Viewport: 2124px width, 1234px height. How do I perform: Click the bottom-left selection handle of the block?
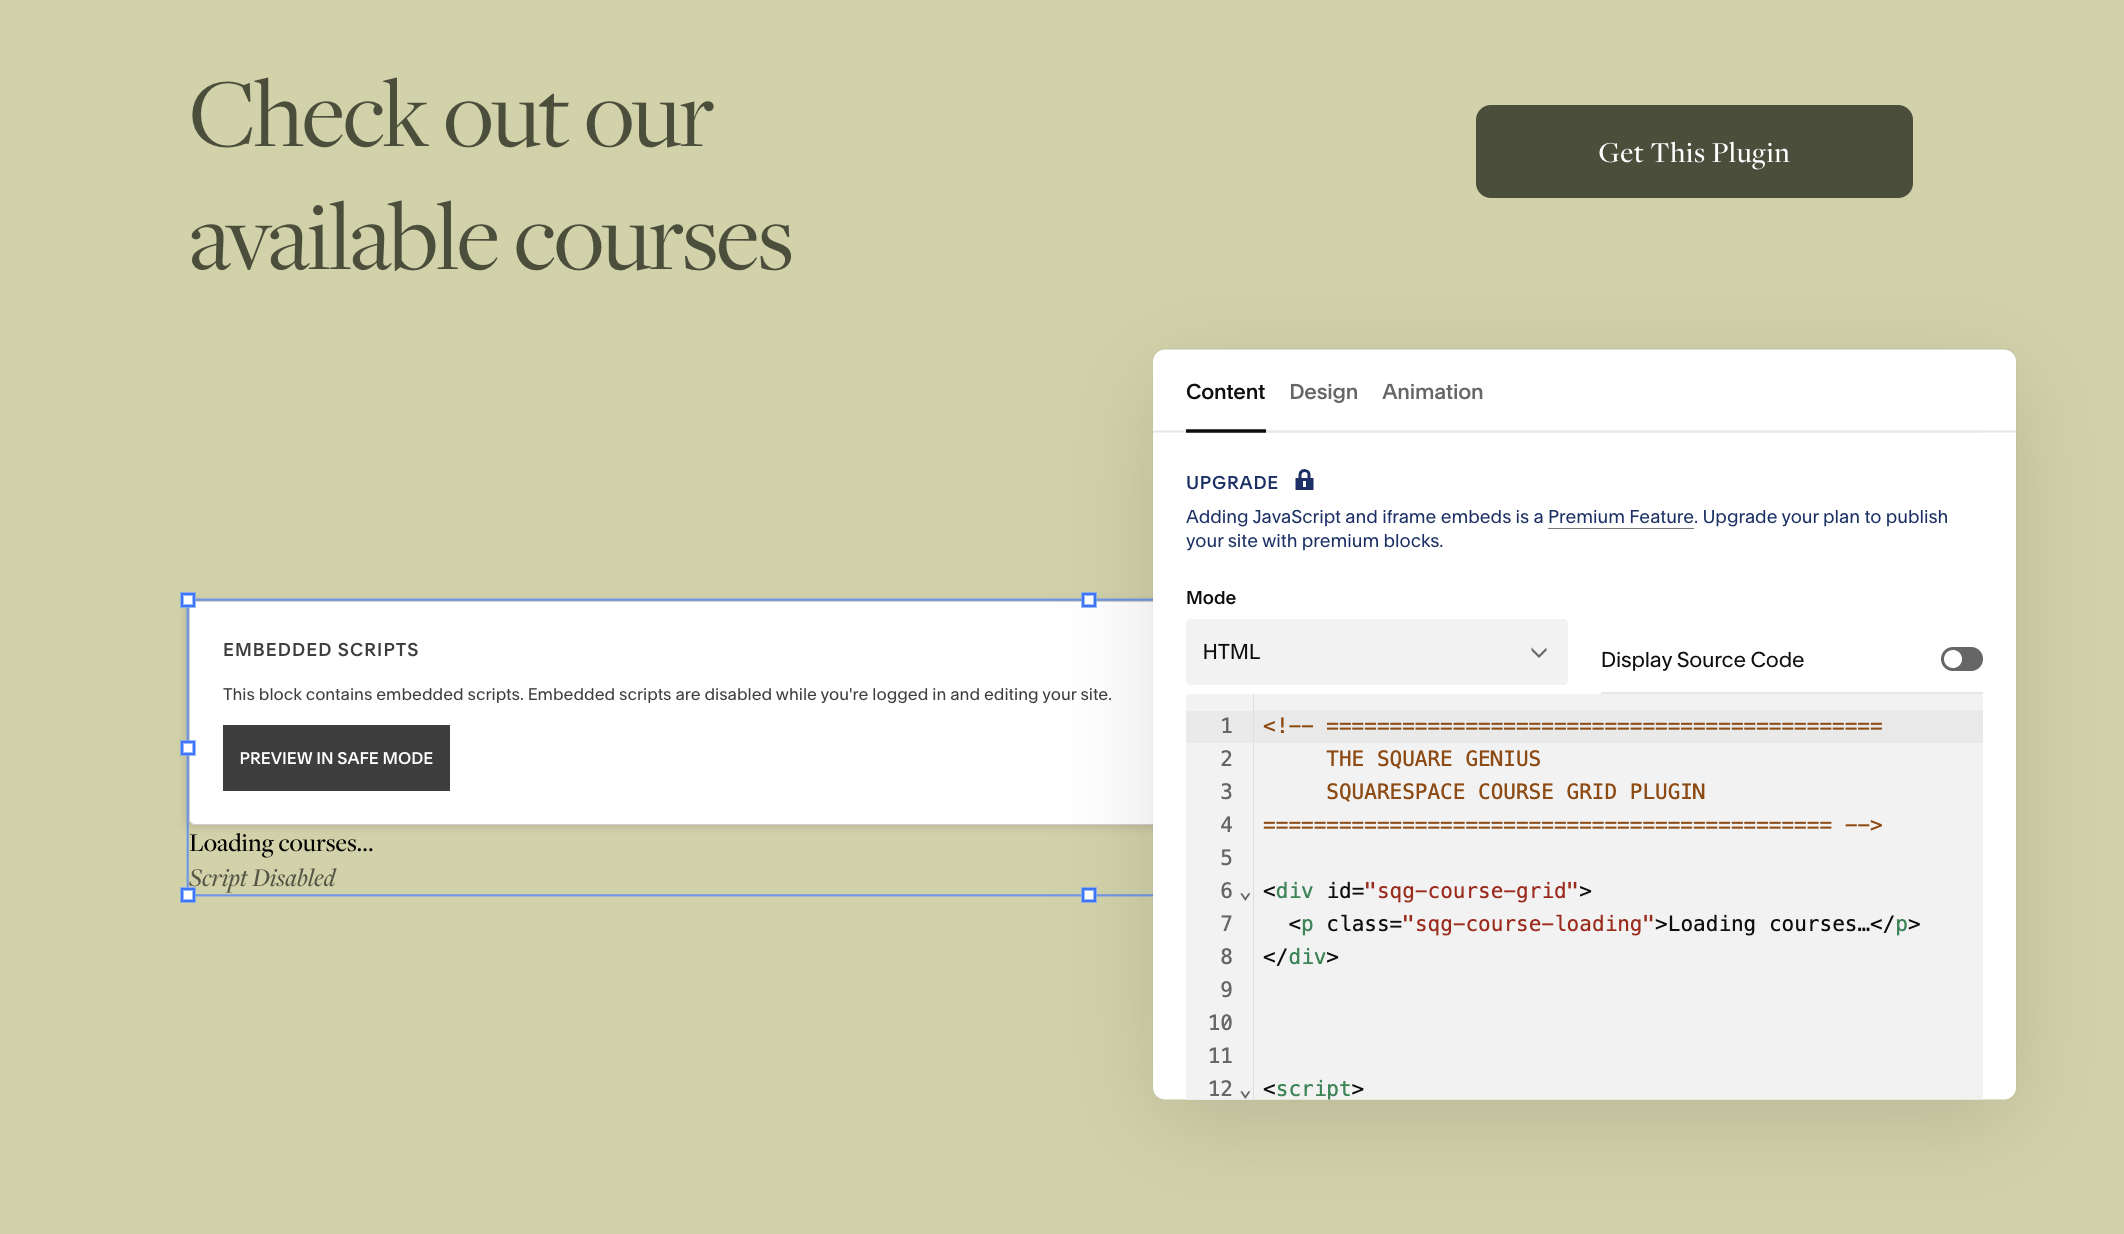(x=188, y=895)
